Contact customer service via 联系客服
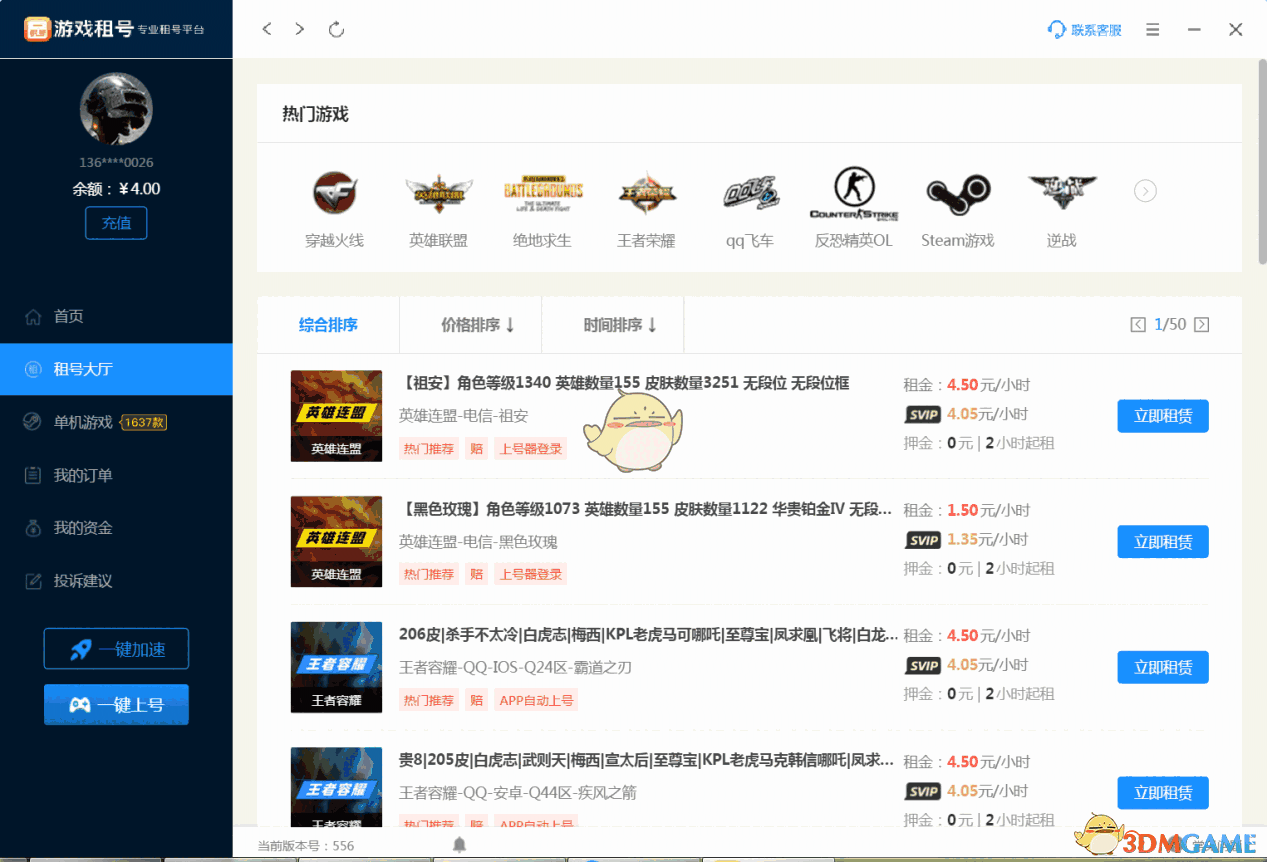The width and height of the screenshot is (1267, 862). tap(1084, 31)
